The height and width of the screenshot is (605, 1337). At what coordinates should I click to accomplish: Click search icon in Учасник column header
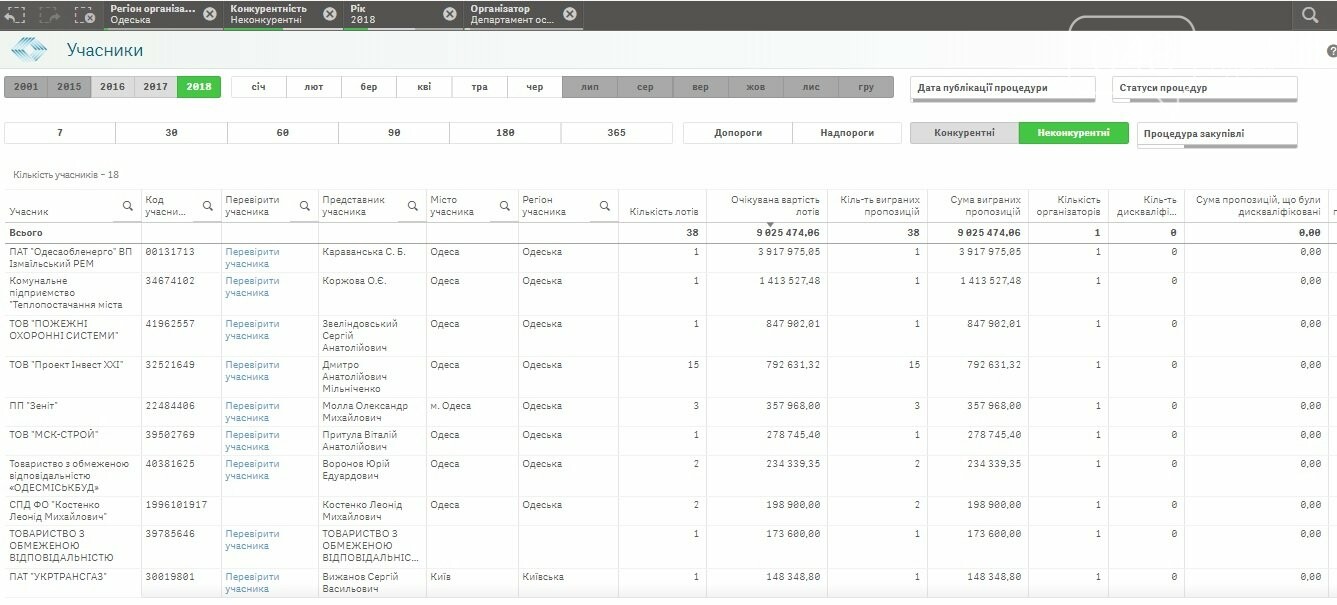click(128, 206)
